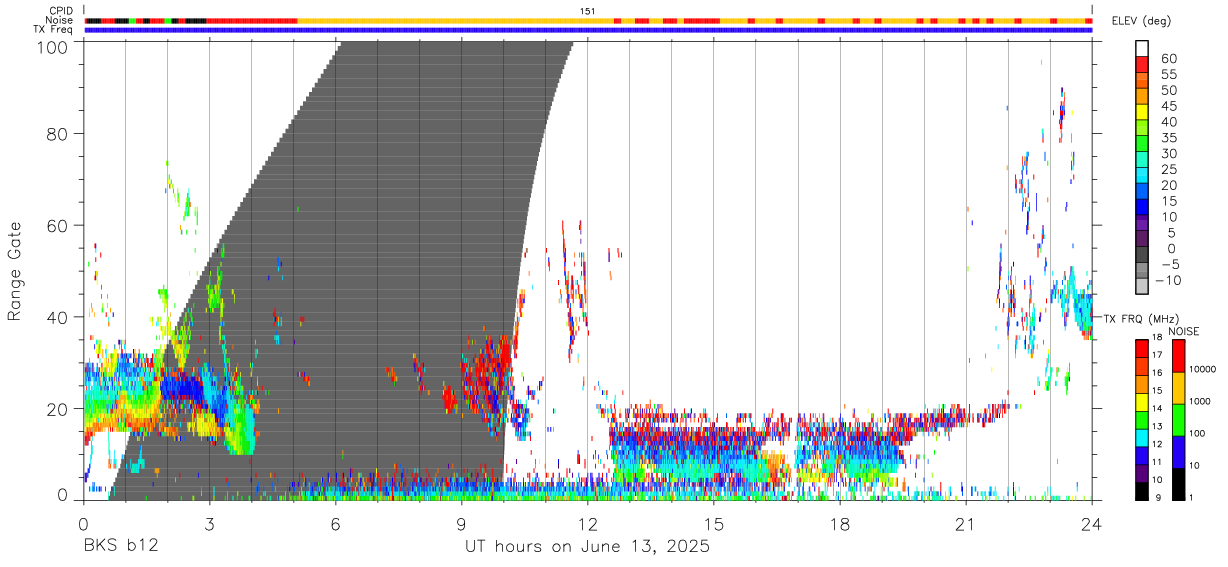Click the '12' tick label on time axis
This screenshot has width=1228, height=567.
pyautogui.click(x=587, y=523)
